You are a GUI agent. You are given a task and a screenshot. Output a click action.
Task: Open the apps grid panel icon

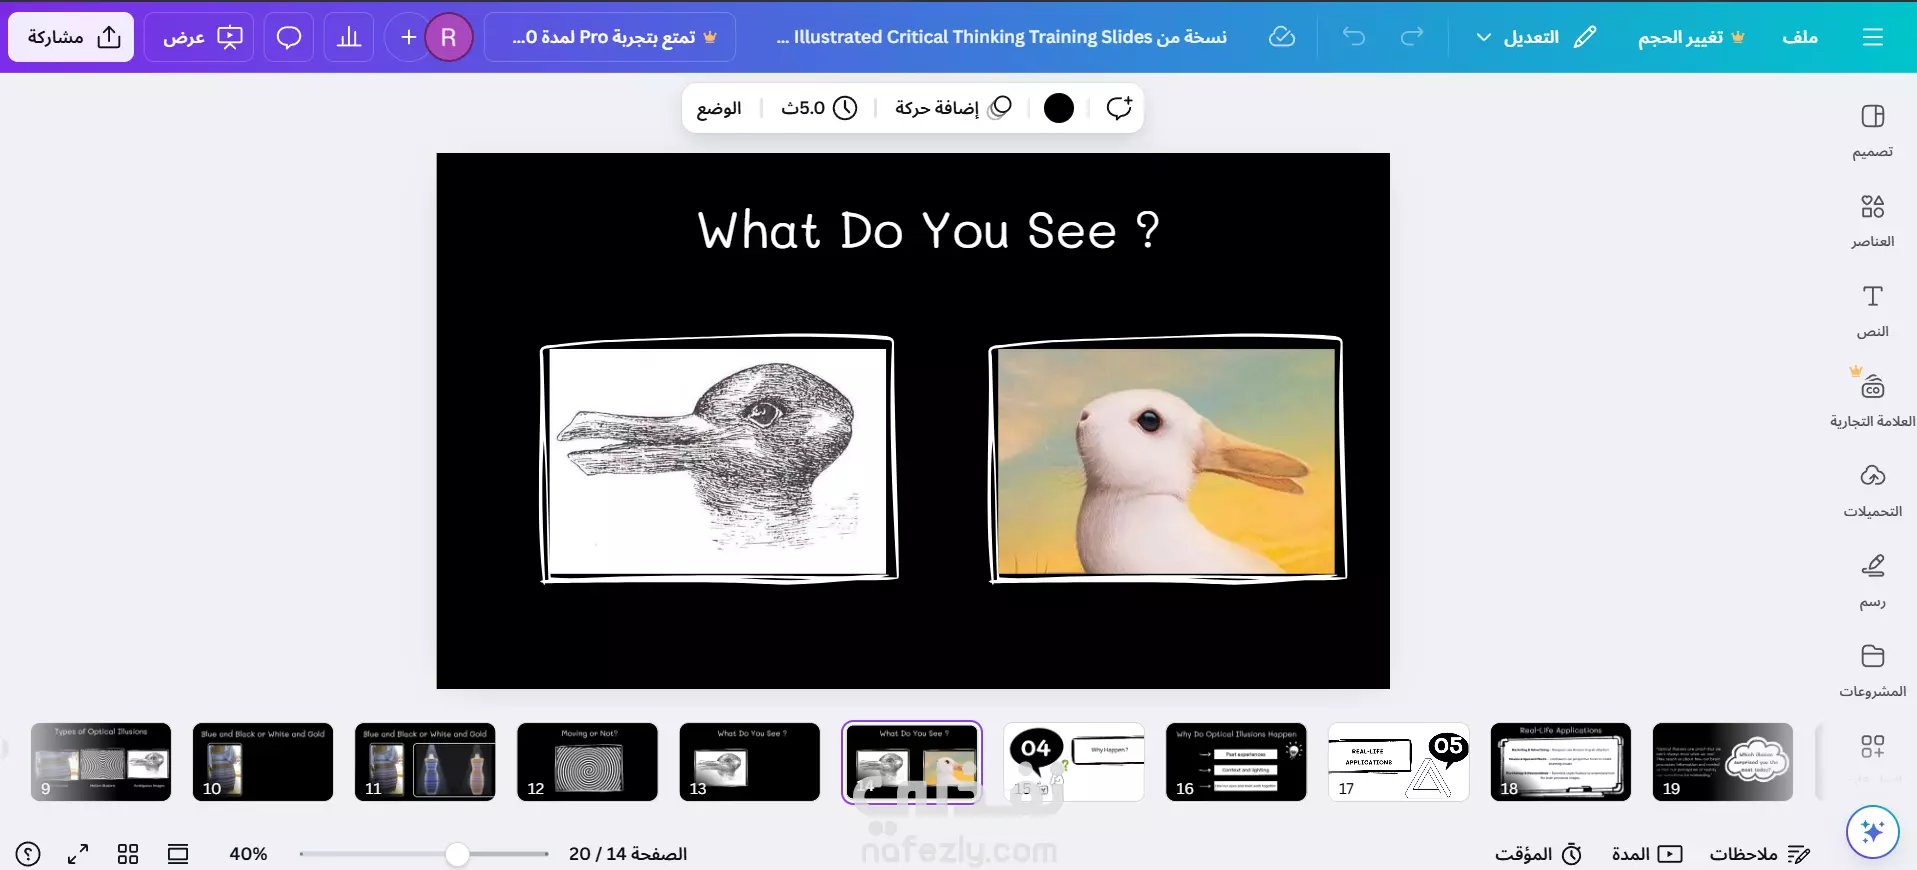tap(1873, 746)
